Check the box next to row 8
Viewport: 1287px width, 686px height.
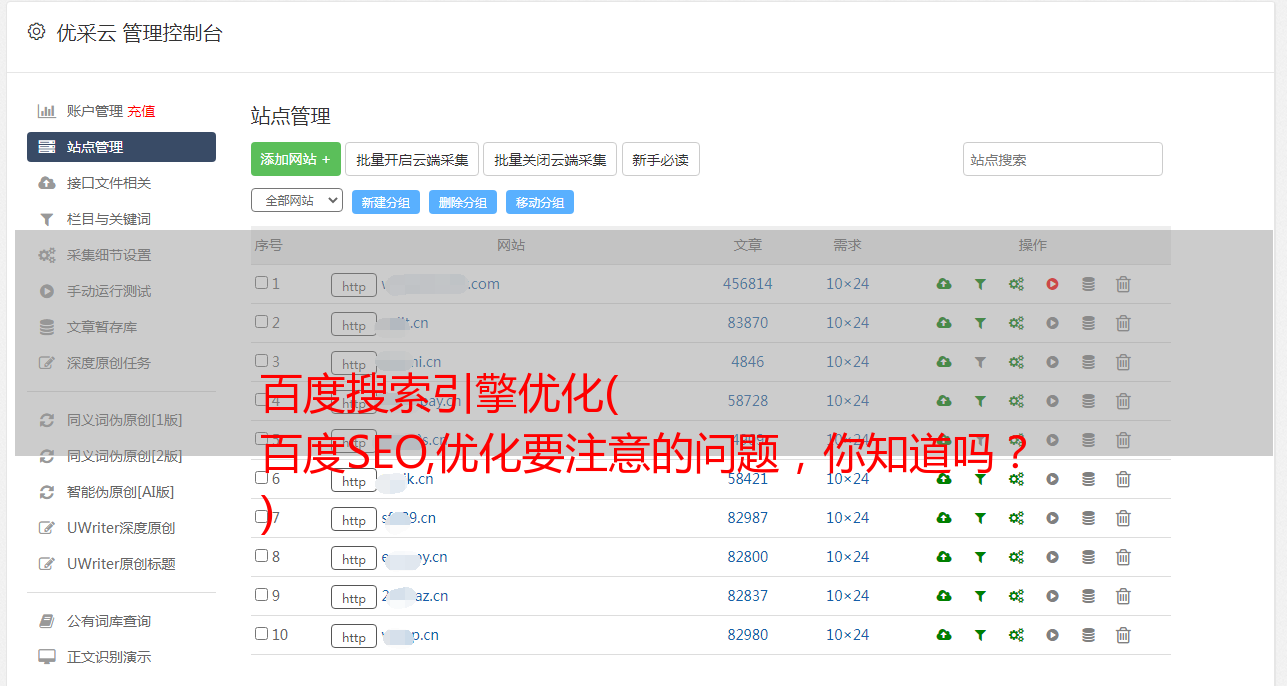coord(261,556)
